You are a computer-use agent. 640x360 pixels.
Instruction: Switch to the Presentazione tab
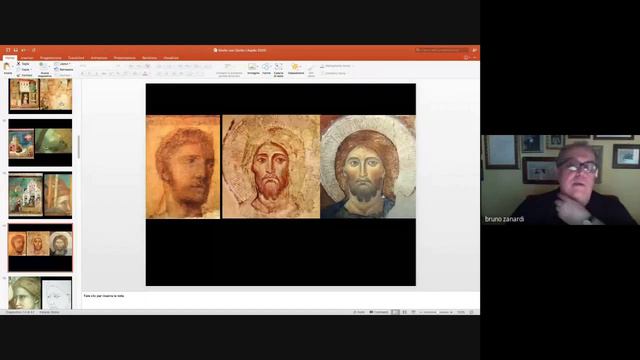(125, 58)
